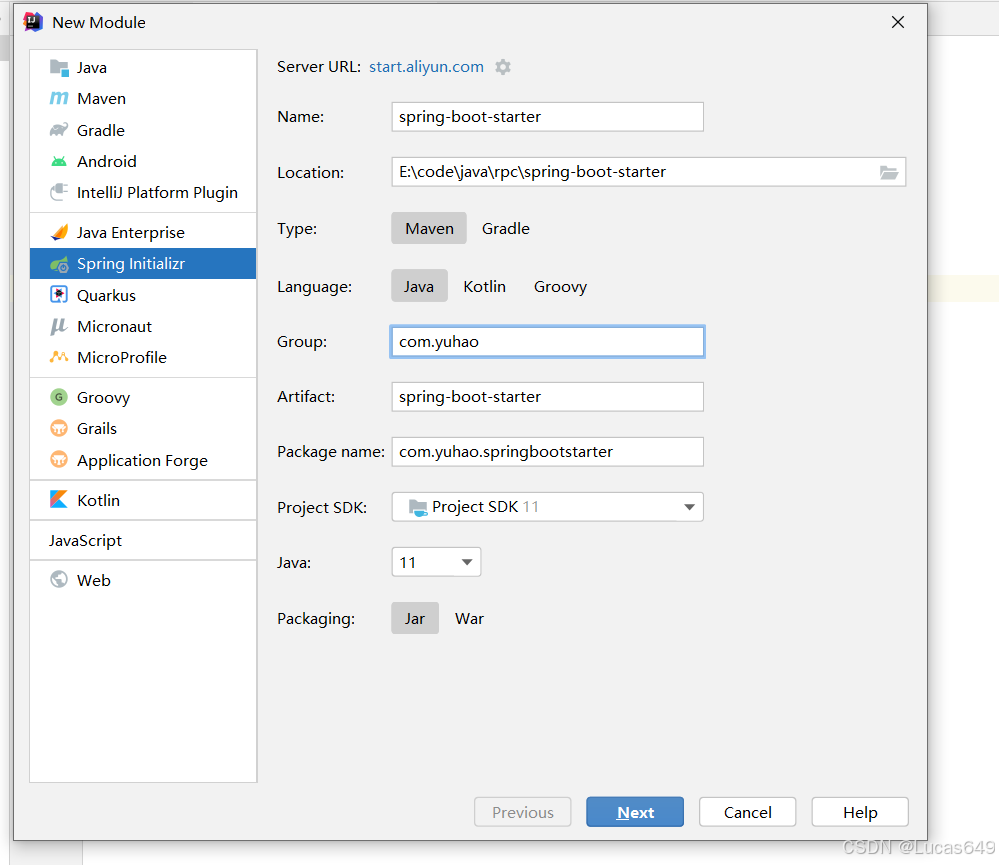999x865 pixels.
Task: Click the Help button
Action: (x=860, y=812)
